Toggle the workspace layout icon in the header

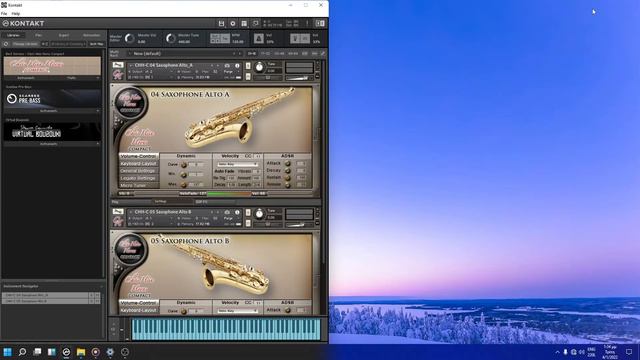pos(244,24)
